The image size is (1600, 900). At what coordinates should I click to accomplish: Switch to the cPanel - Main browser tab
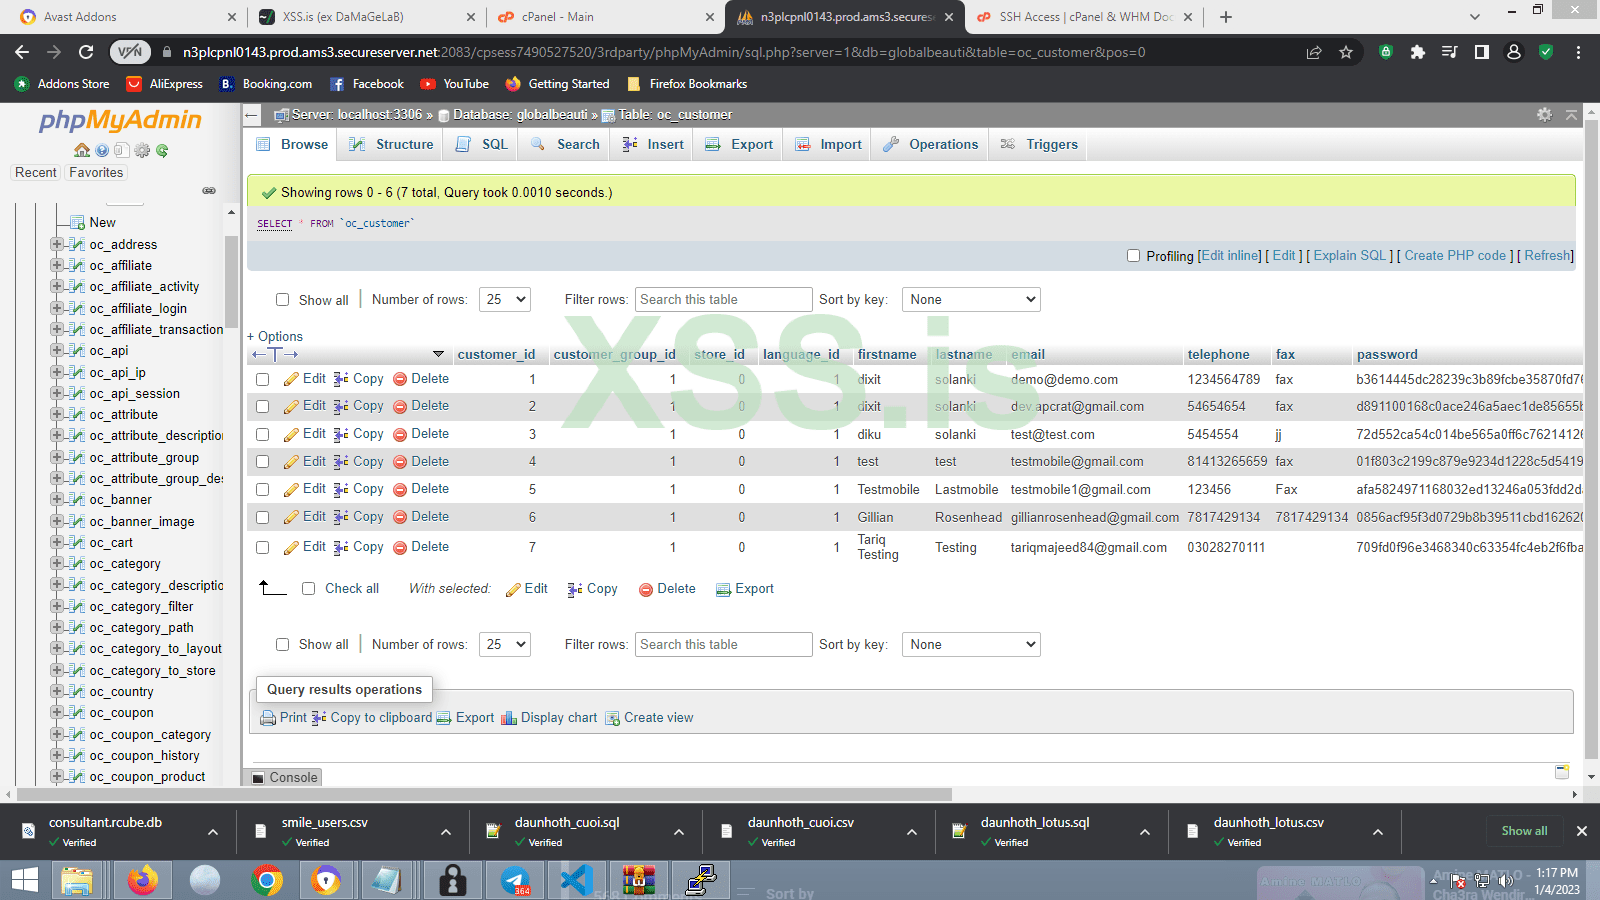click(607, 17)
